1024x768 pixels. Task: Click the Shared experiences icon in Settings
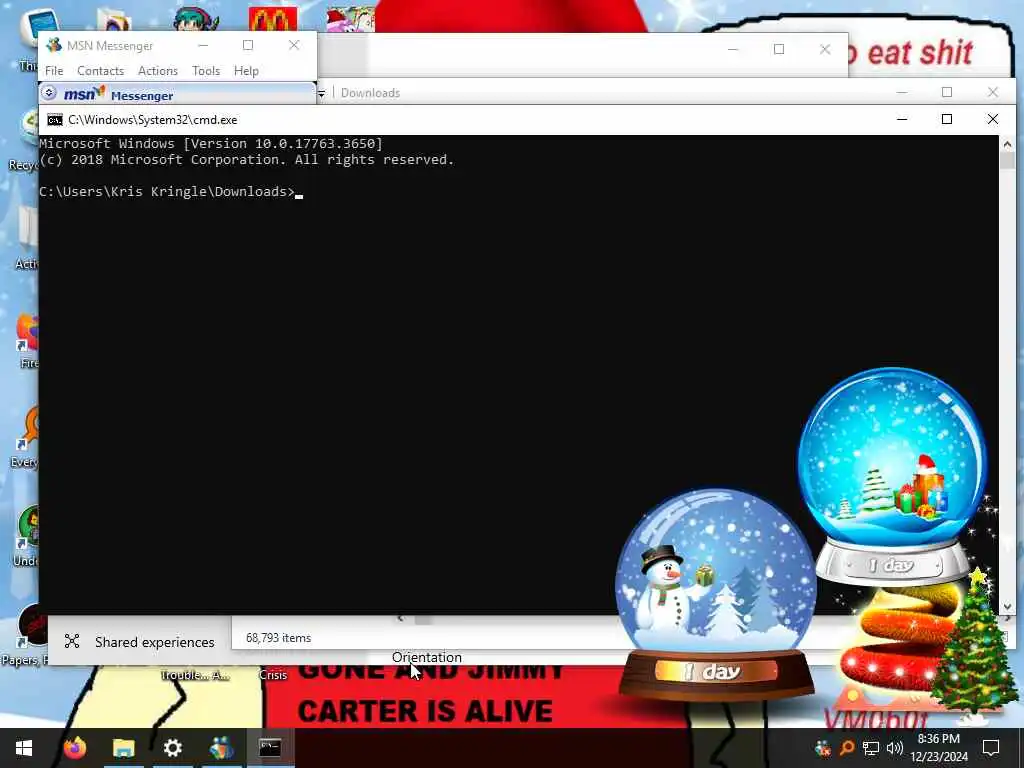(72, 641)
